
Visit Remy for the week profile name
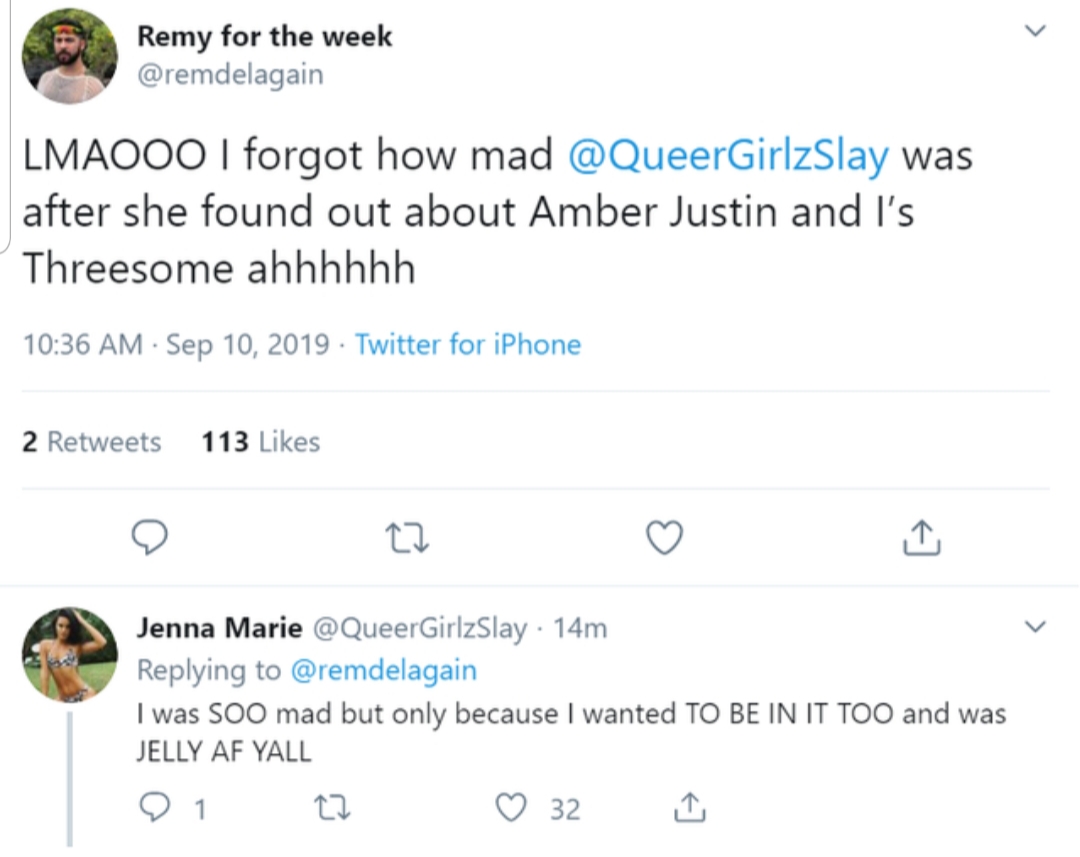pos(264,37)
